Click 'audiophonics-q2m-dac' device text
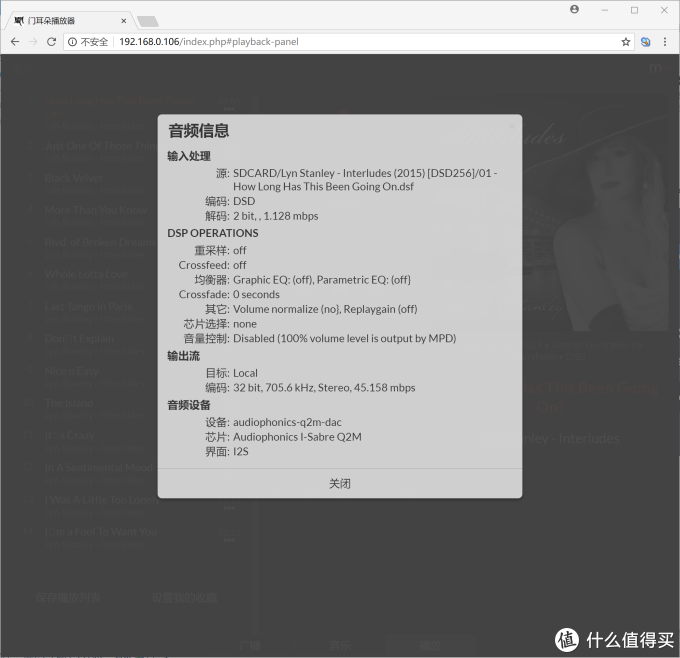The width and height of the screenshot is (680, 658). tap(287, 422)
